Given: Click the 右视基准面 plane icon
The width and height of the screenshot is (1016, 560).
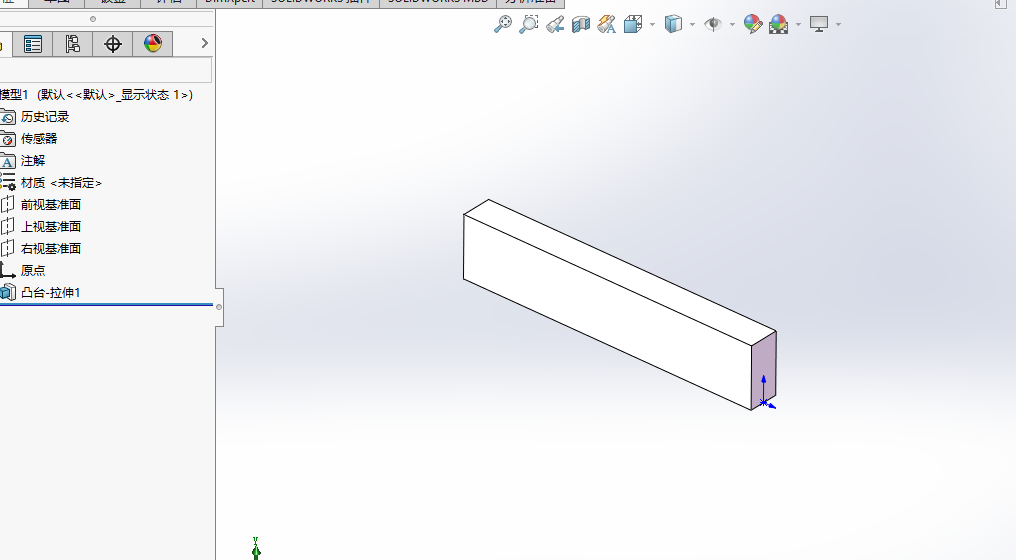Looking at the screenshot, I should tap(7, 248).
